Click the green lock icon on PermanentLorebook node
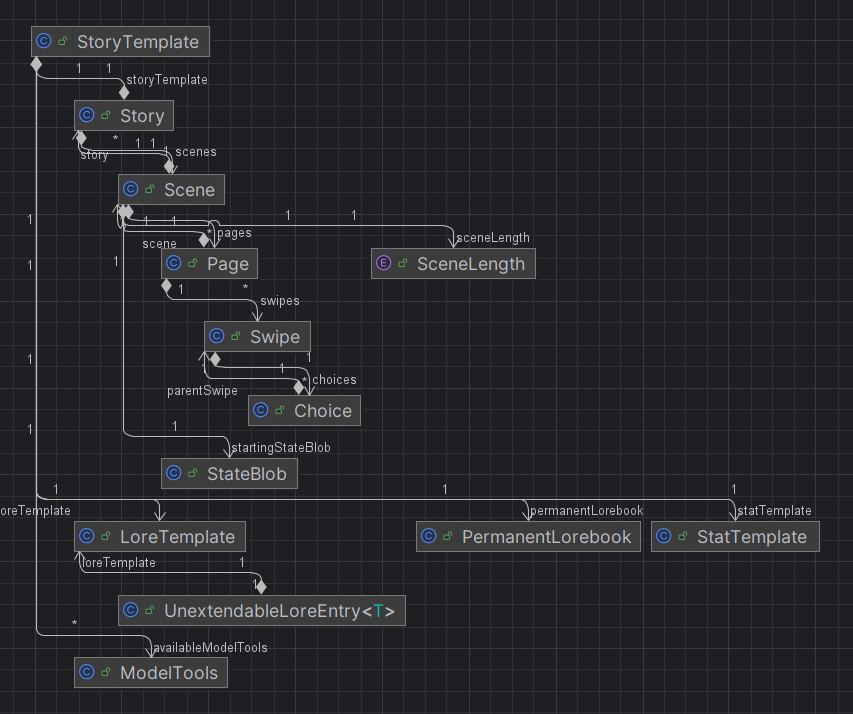 (448, 537)
